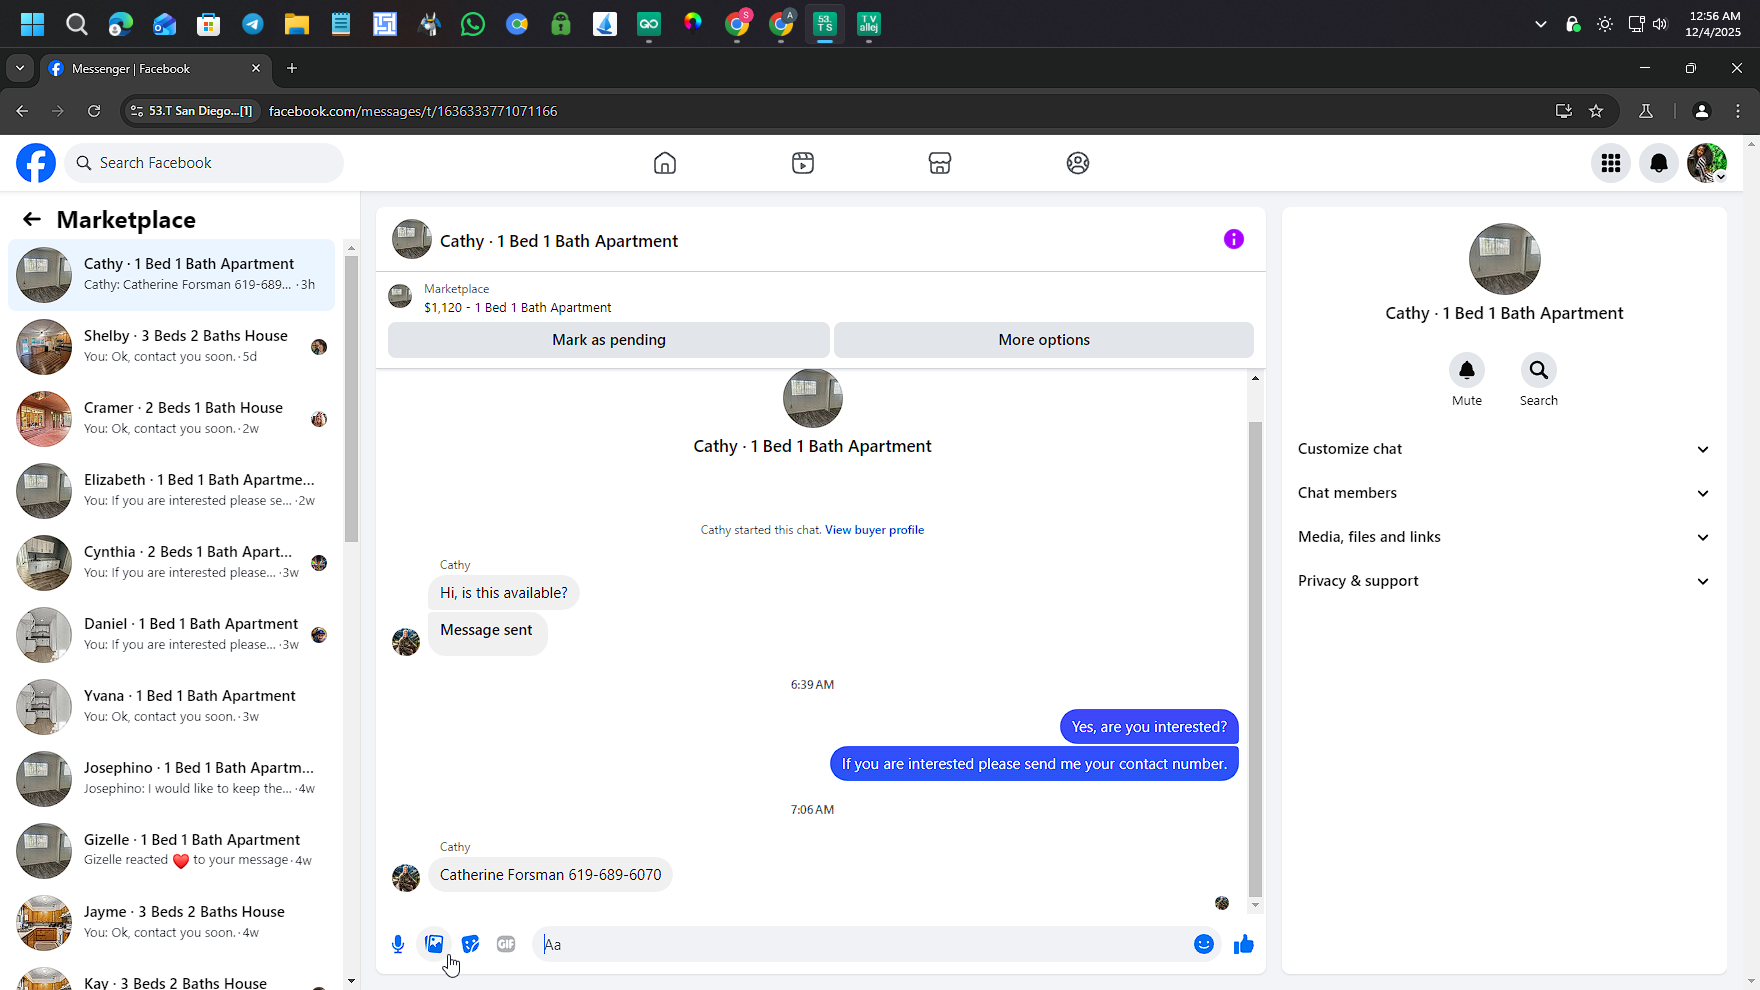
Task: Choose a sticker icon
Action: click(x=470, y=944)
